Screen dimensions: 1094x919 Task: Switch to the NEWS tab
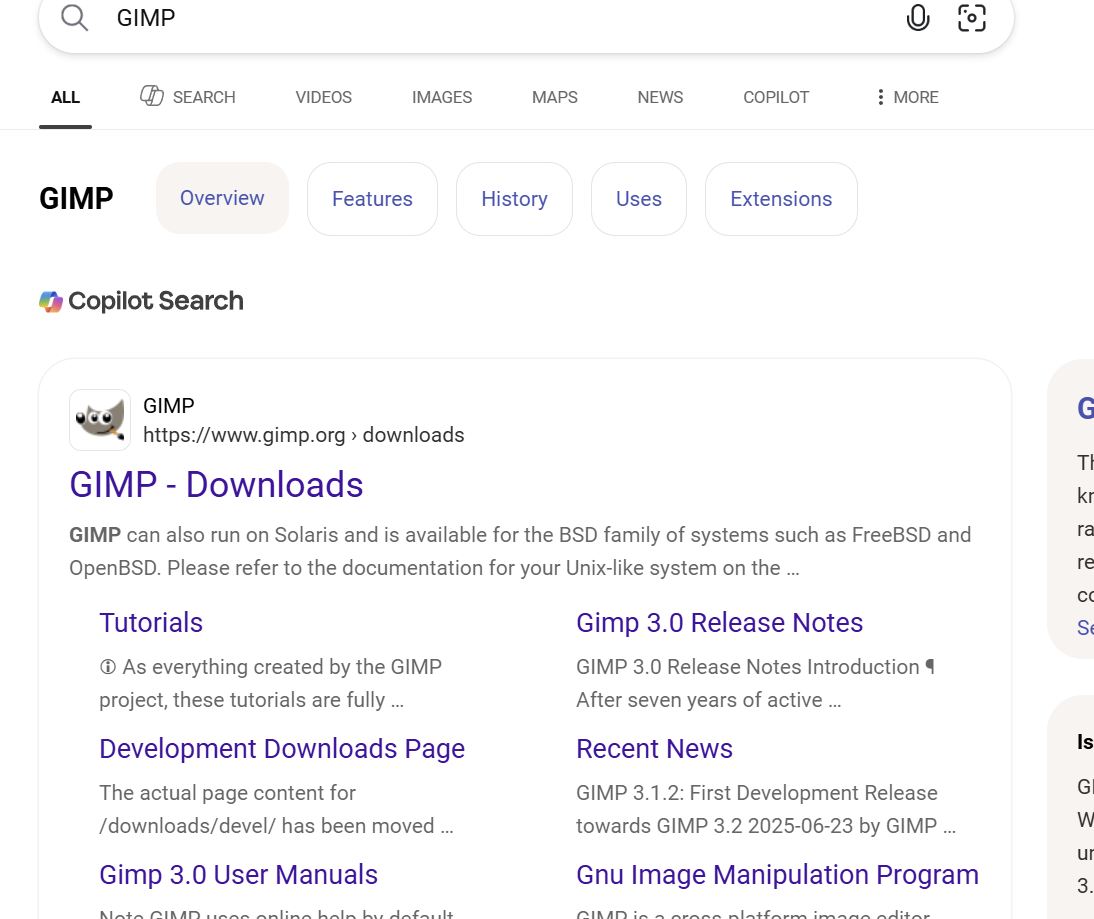pyautogui.click(x=659, y=97)
